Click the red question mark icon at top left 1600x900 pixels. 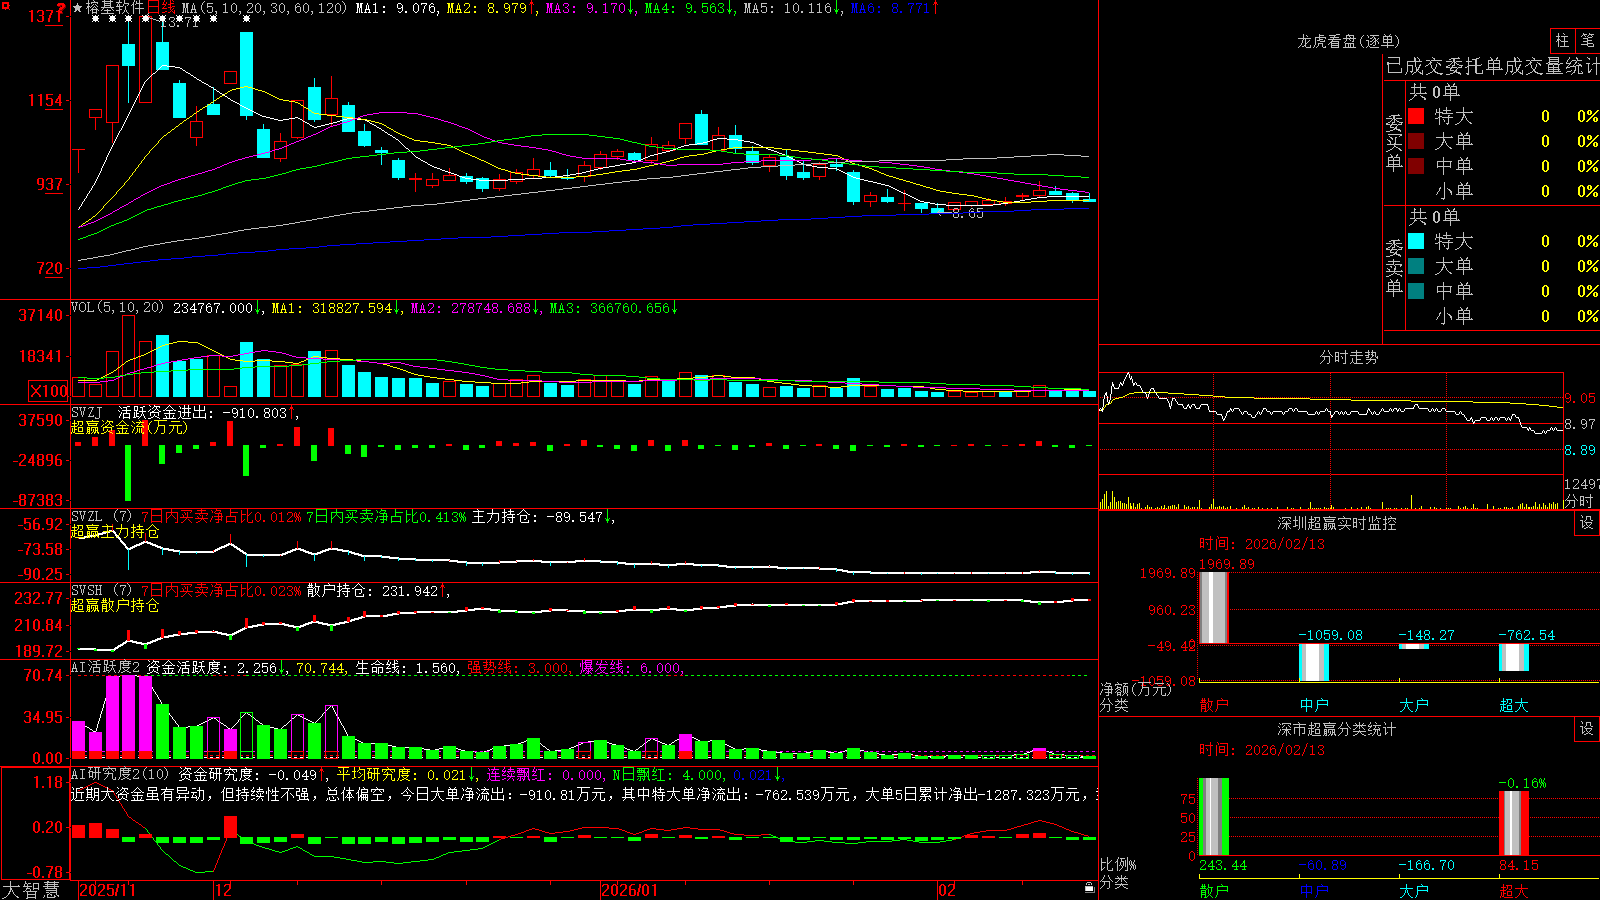click(62, 8)
